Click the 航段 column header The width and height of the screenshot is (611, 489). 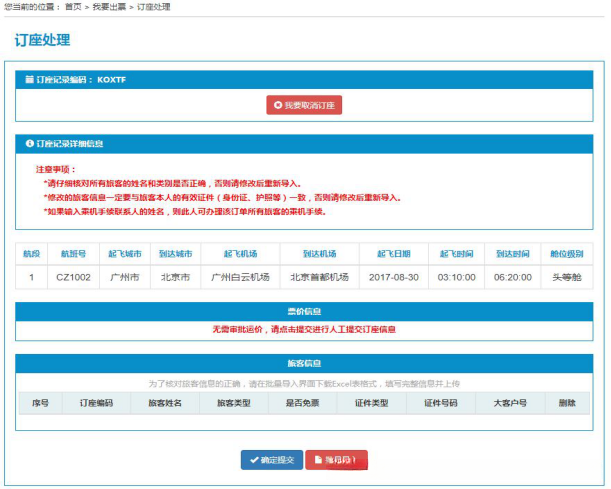(32, 254)
